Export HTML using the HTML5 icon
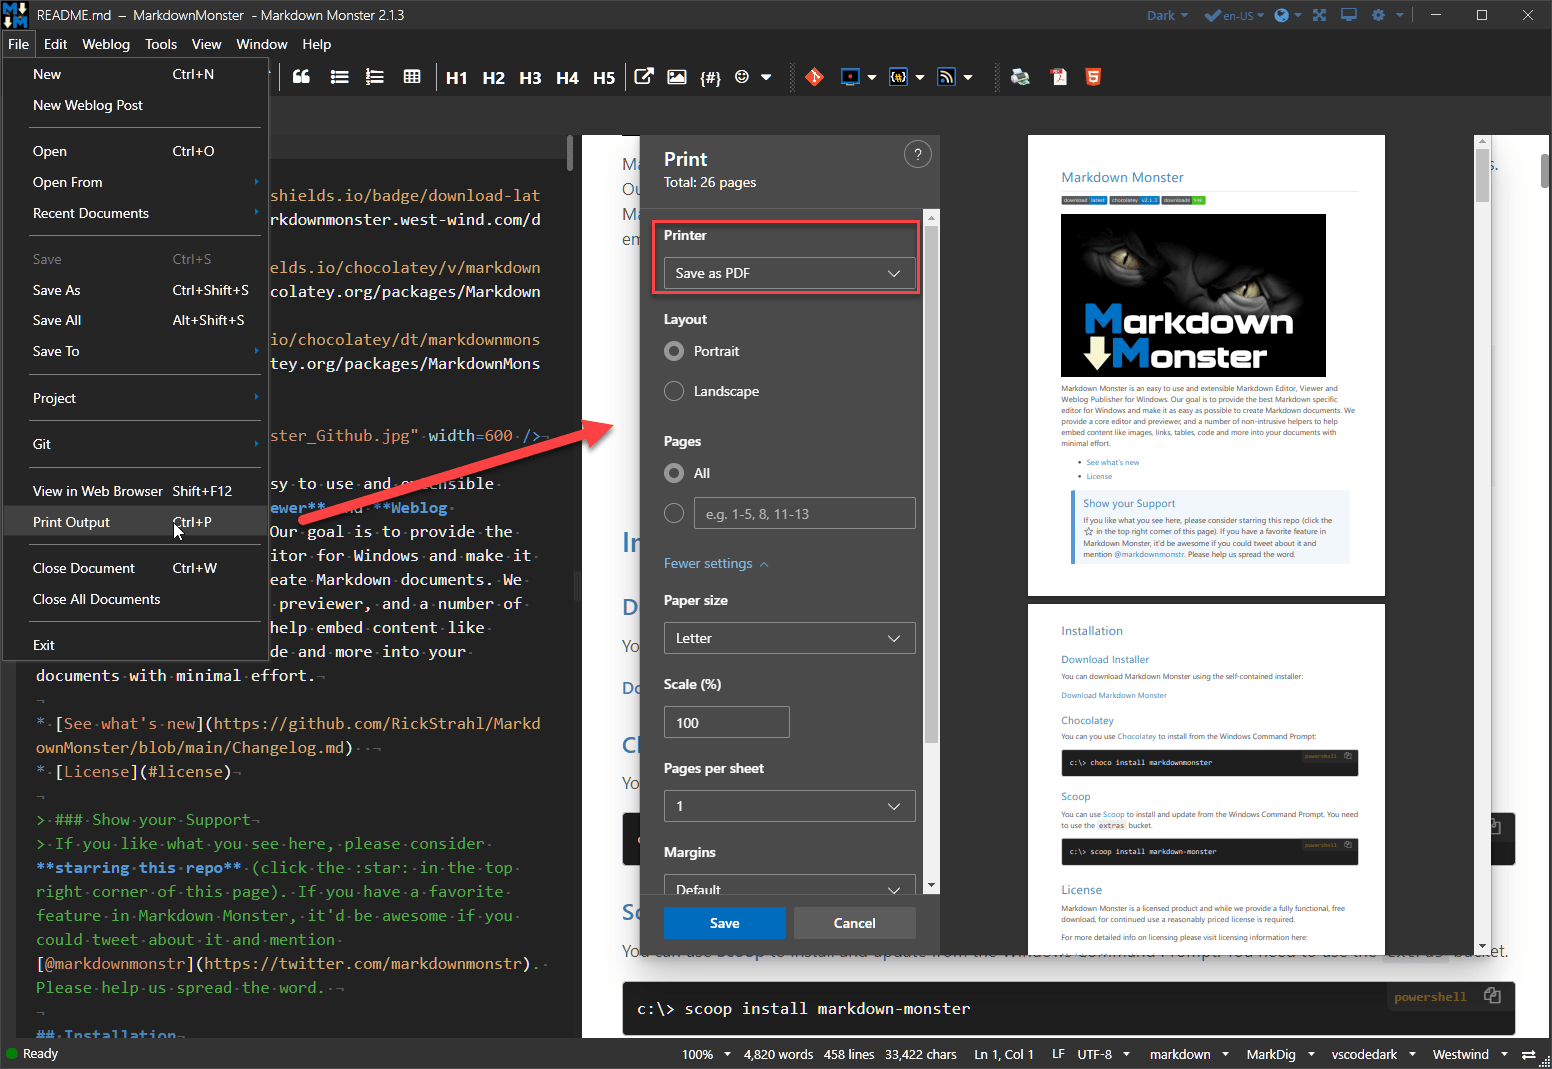1552x1069 pixels. tap(1093, 77)
